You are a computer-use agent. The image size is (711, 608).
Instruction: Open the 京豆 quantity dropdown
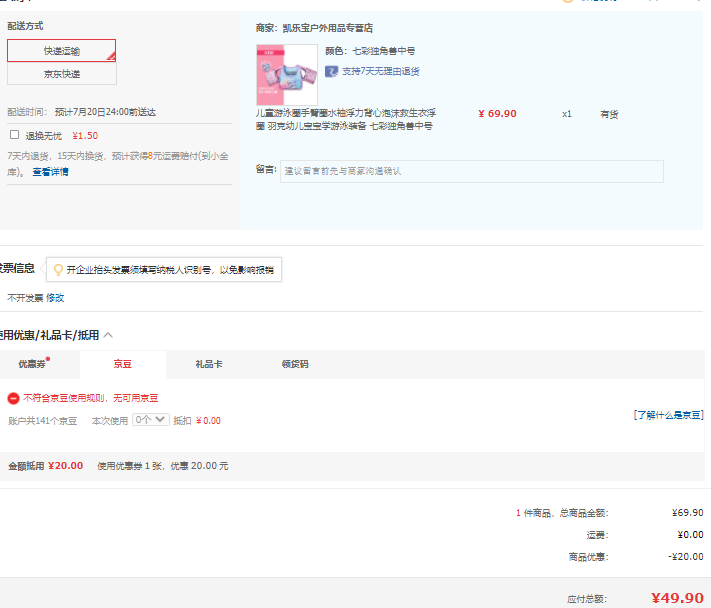coord(151,420)
